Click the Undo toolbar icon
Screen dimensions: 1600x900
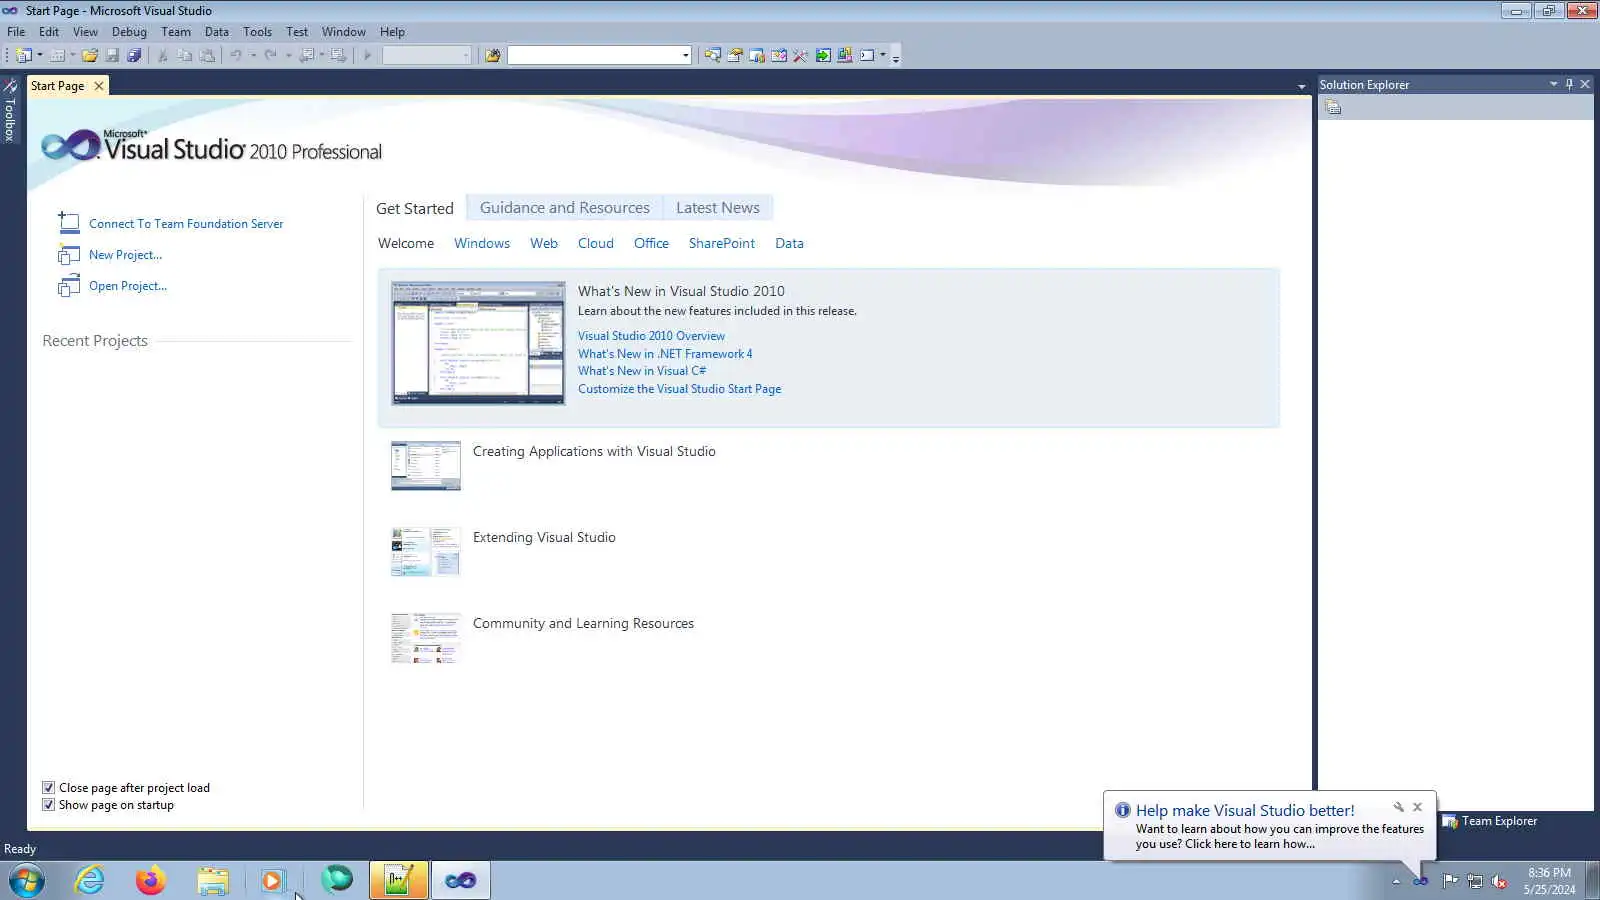click(x=236, y=55)
